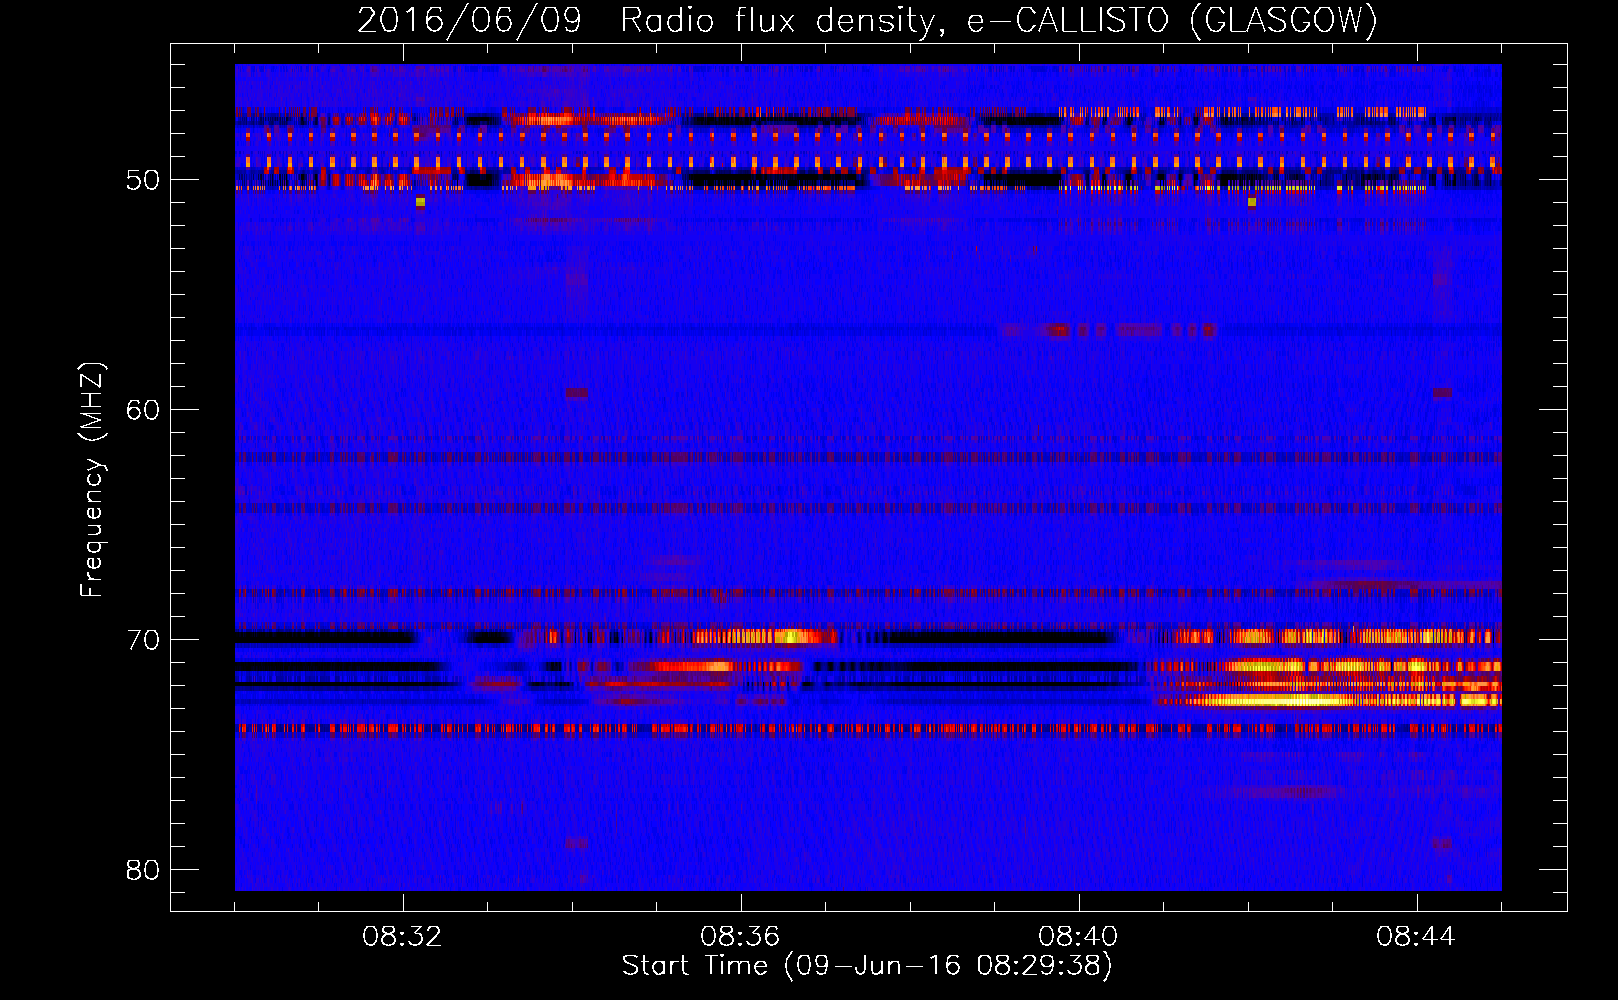
Task: Click the '08:40' time tick label
Action: click(x=1078, y=937)
